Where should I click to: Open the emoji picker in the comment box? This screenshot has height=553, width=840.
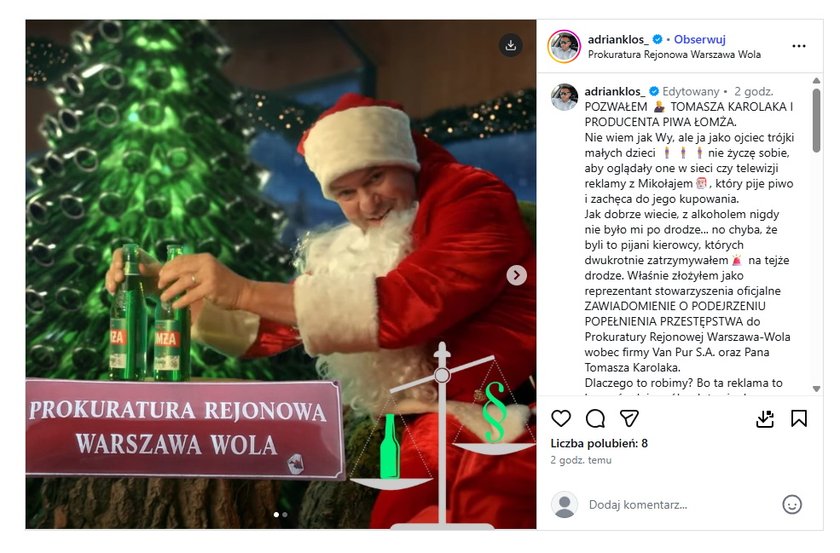[x=792, y=504]
